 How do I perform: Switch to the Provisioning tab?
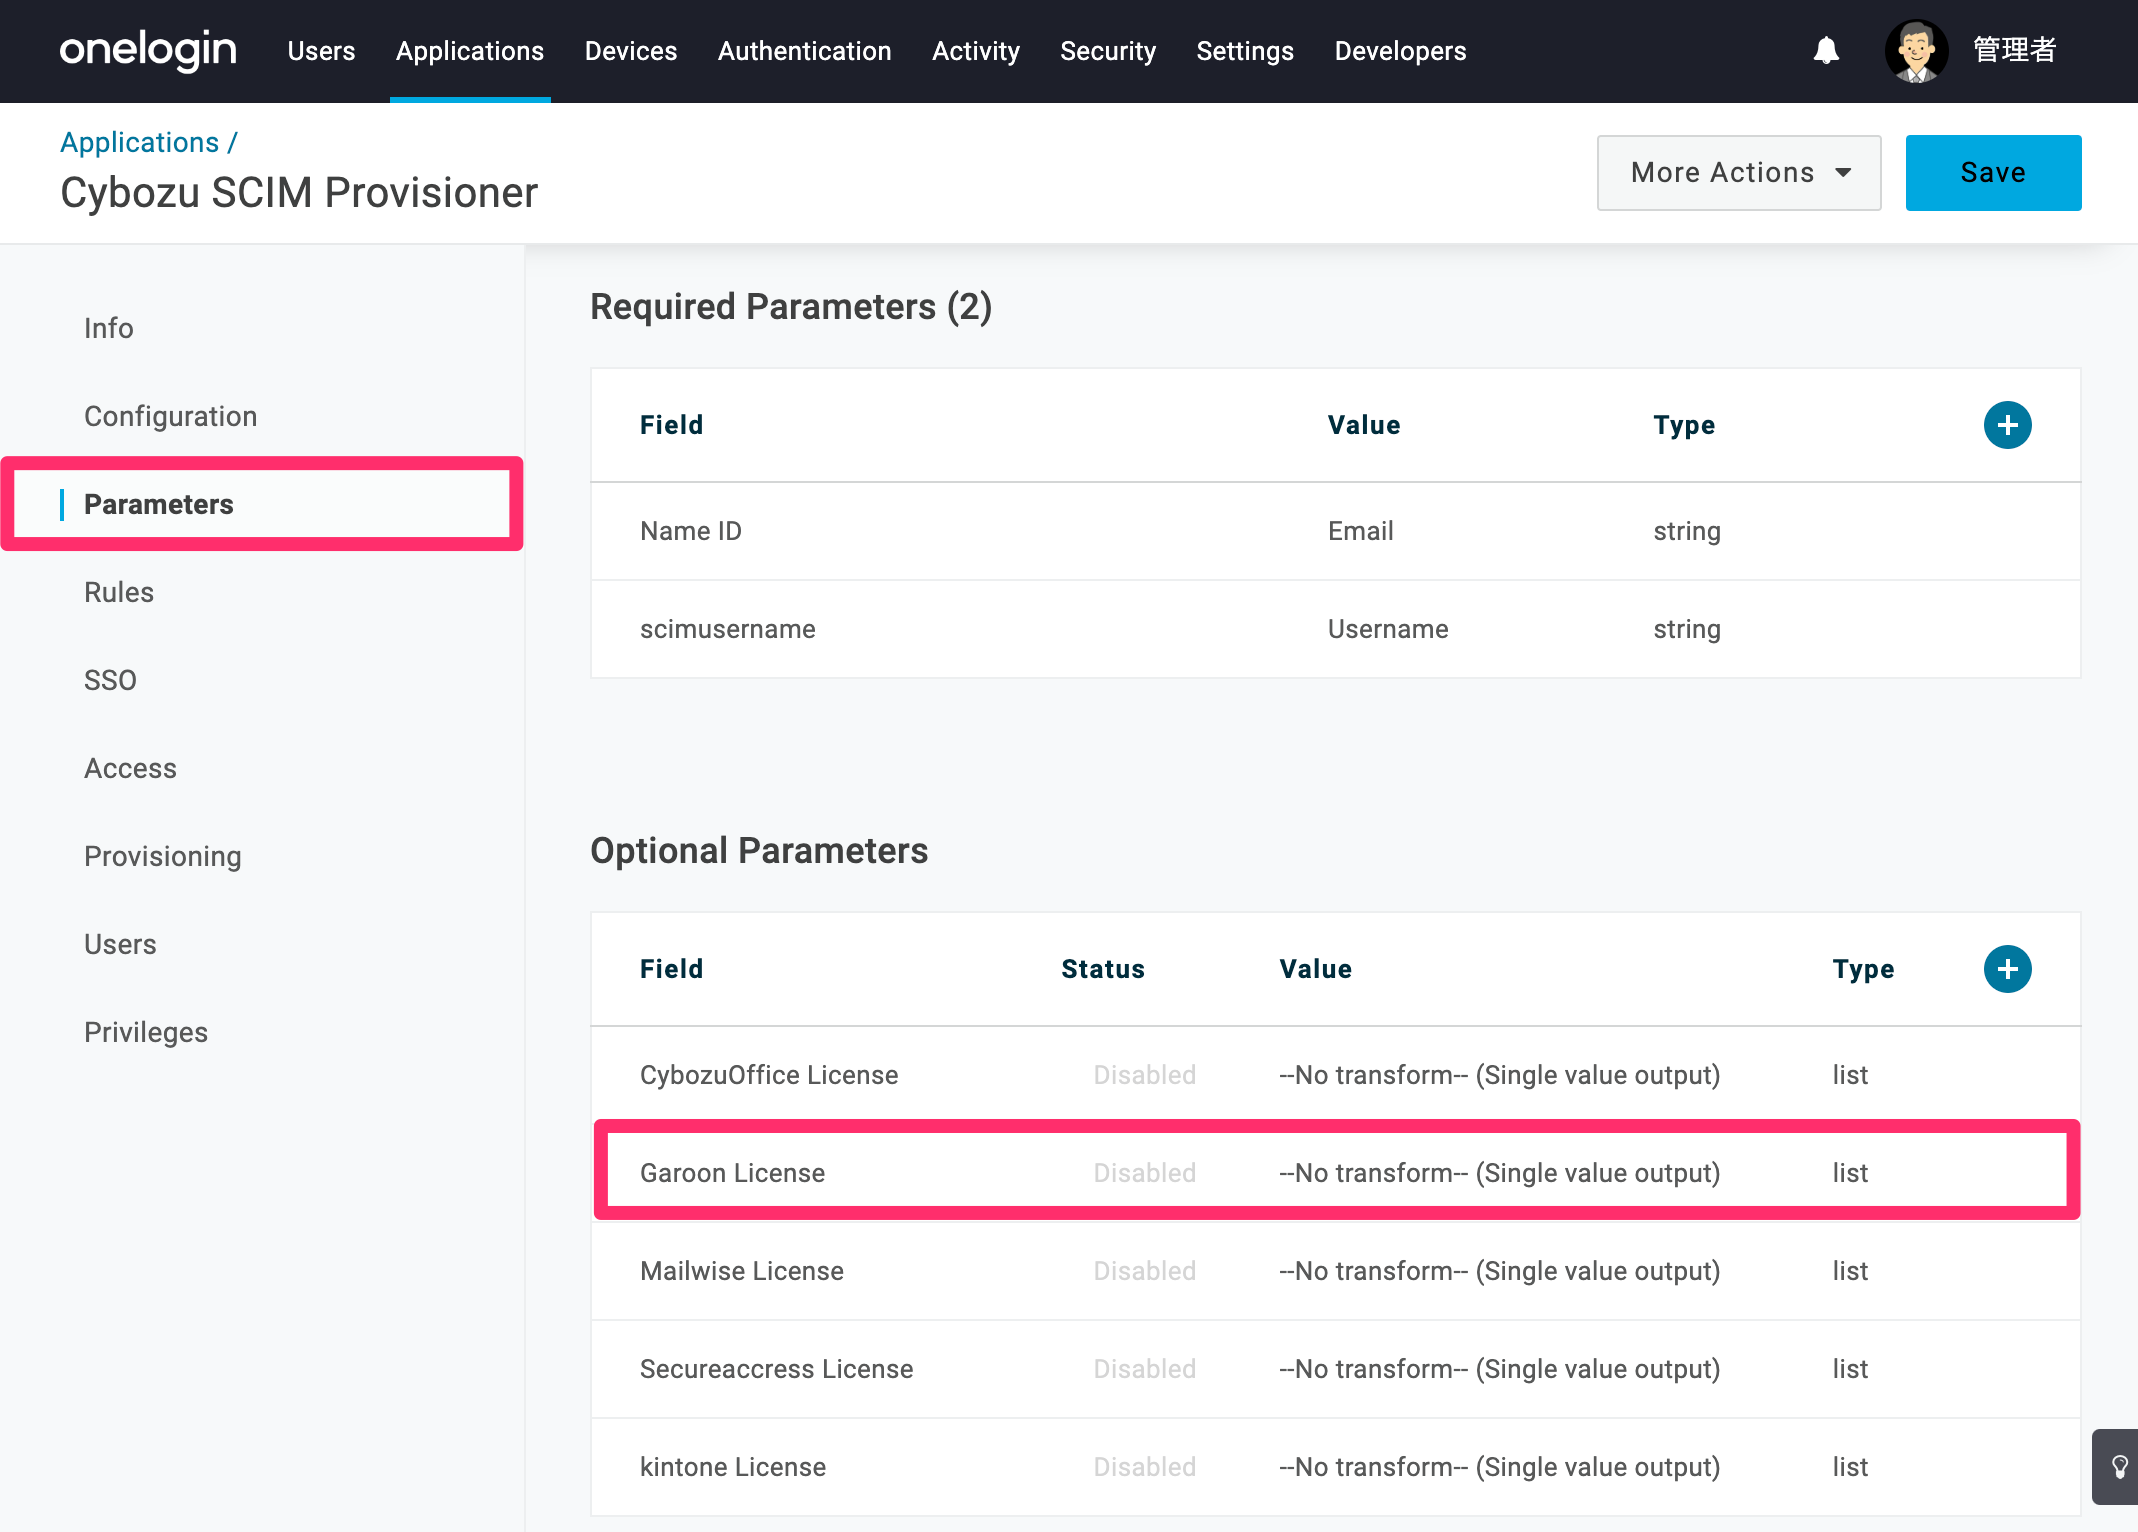coord(163,856)
